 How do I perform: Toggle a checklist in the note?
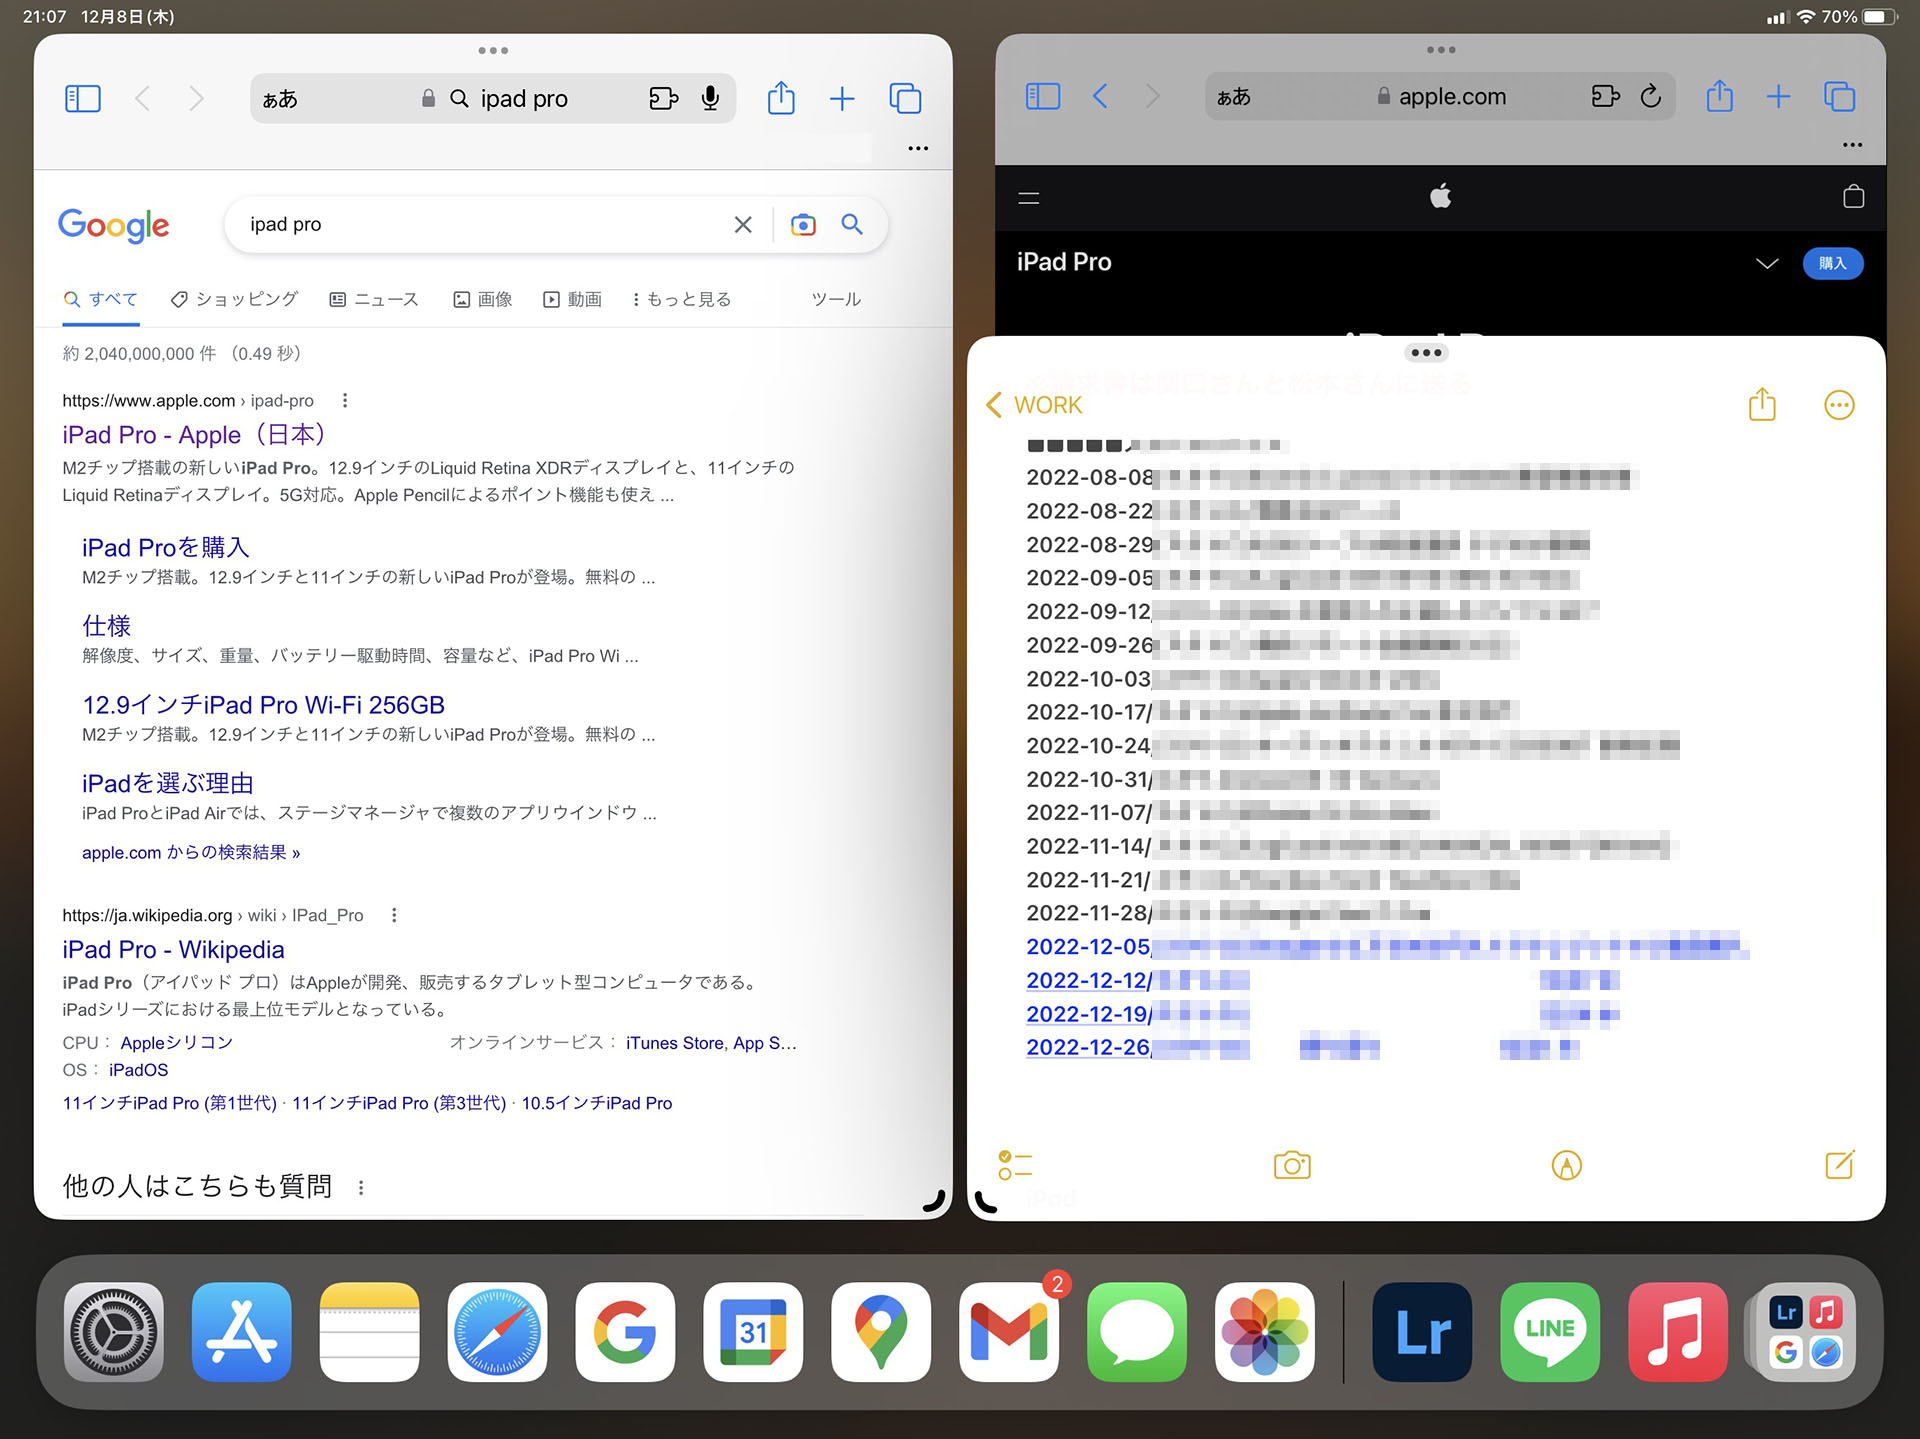click(x=1013, y=1165)
